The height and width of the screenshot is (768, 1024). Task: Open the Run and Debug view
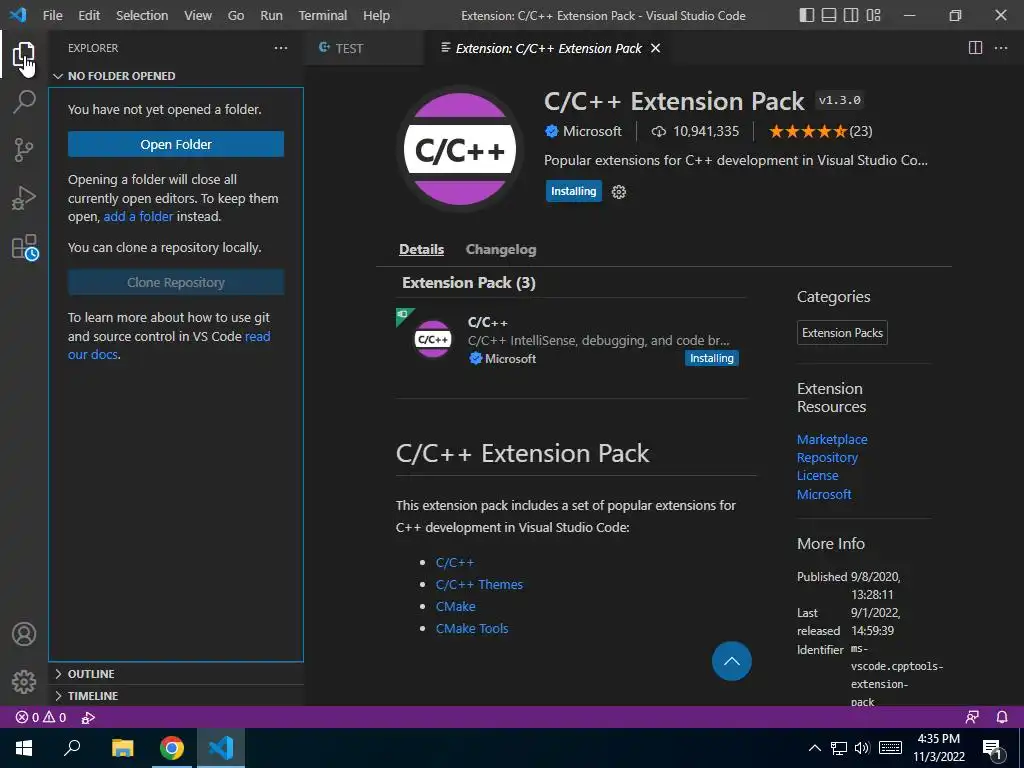click(24, 198)
